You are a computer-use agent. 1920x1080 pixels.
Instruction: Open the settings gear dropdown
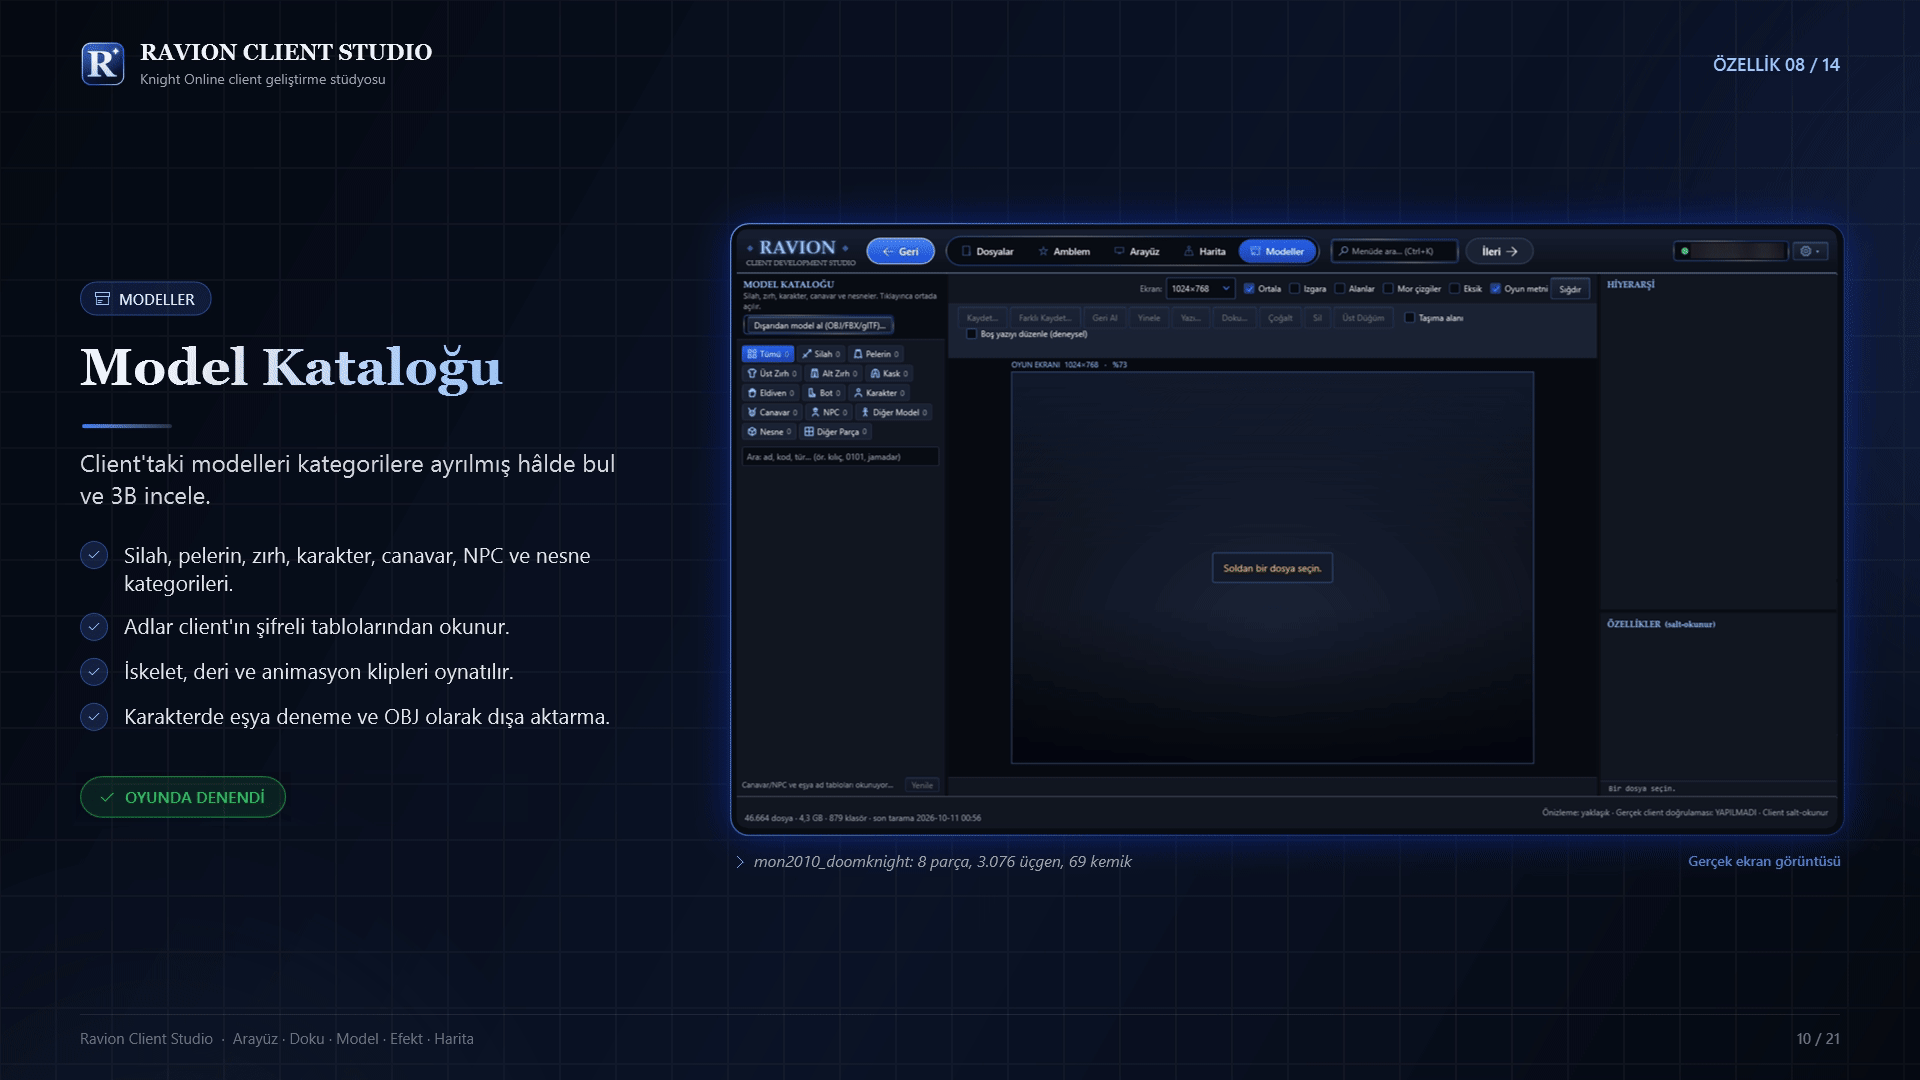pos(1810,251)
